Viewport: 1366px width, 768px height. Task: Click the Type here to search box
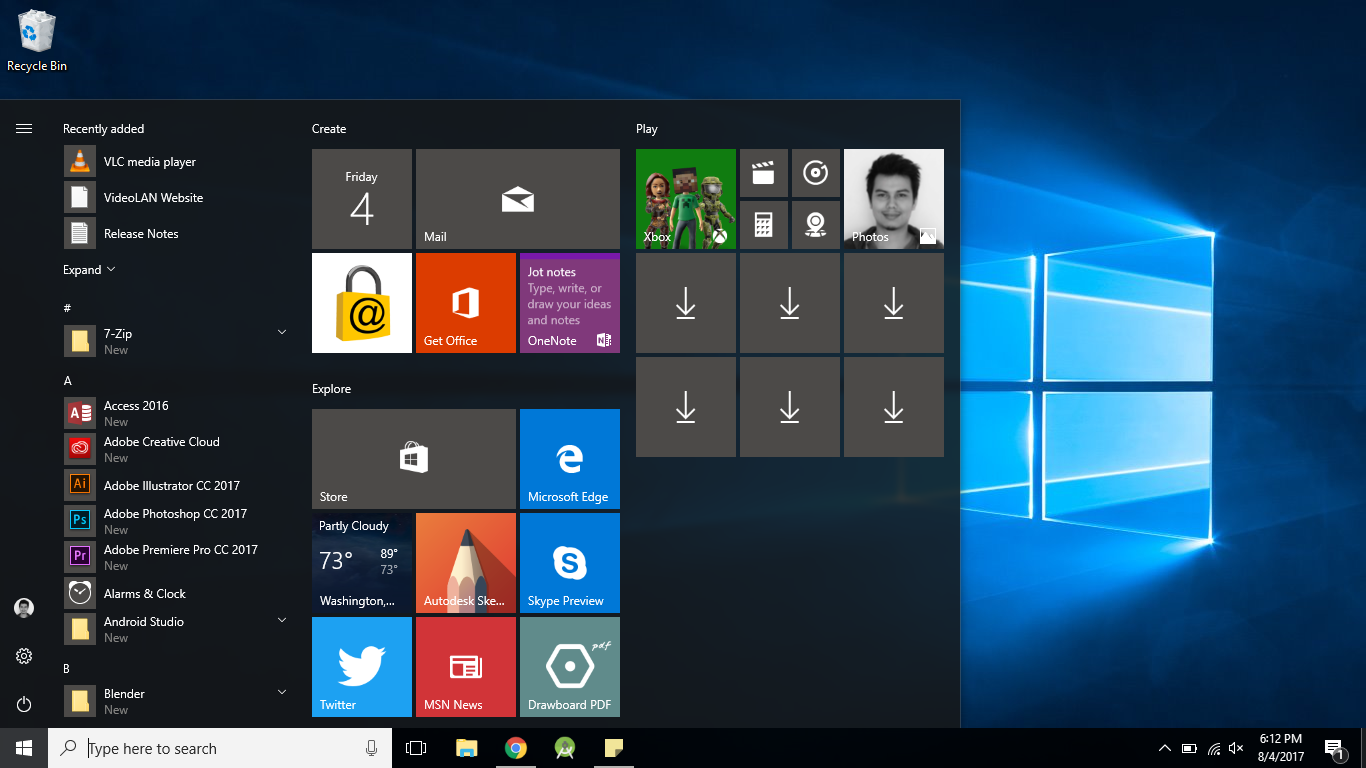(x=220, y=748)
